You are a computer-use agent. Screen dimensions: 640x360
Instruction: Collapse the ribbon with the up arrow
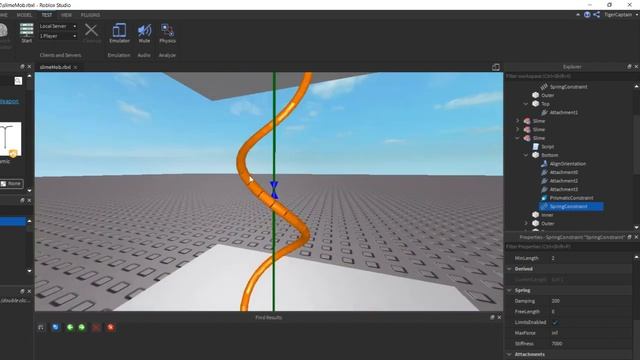tap(578, 15)
